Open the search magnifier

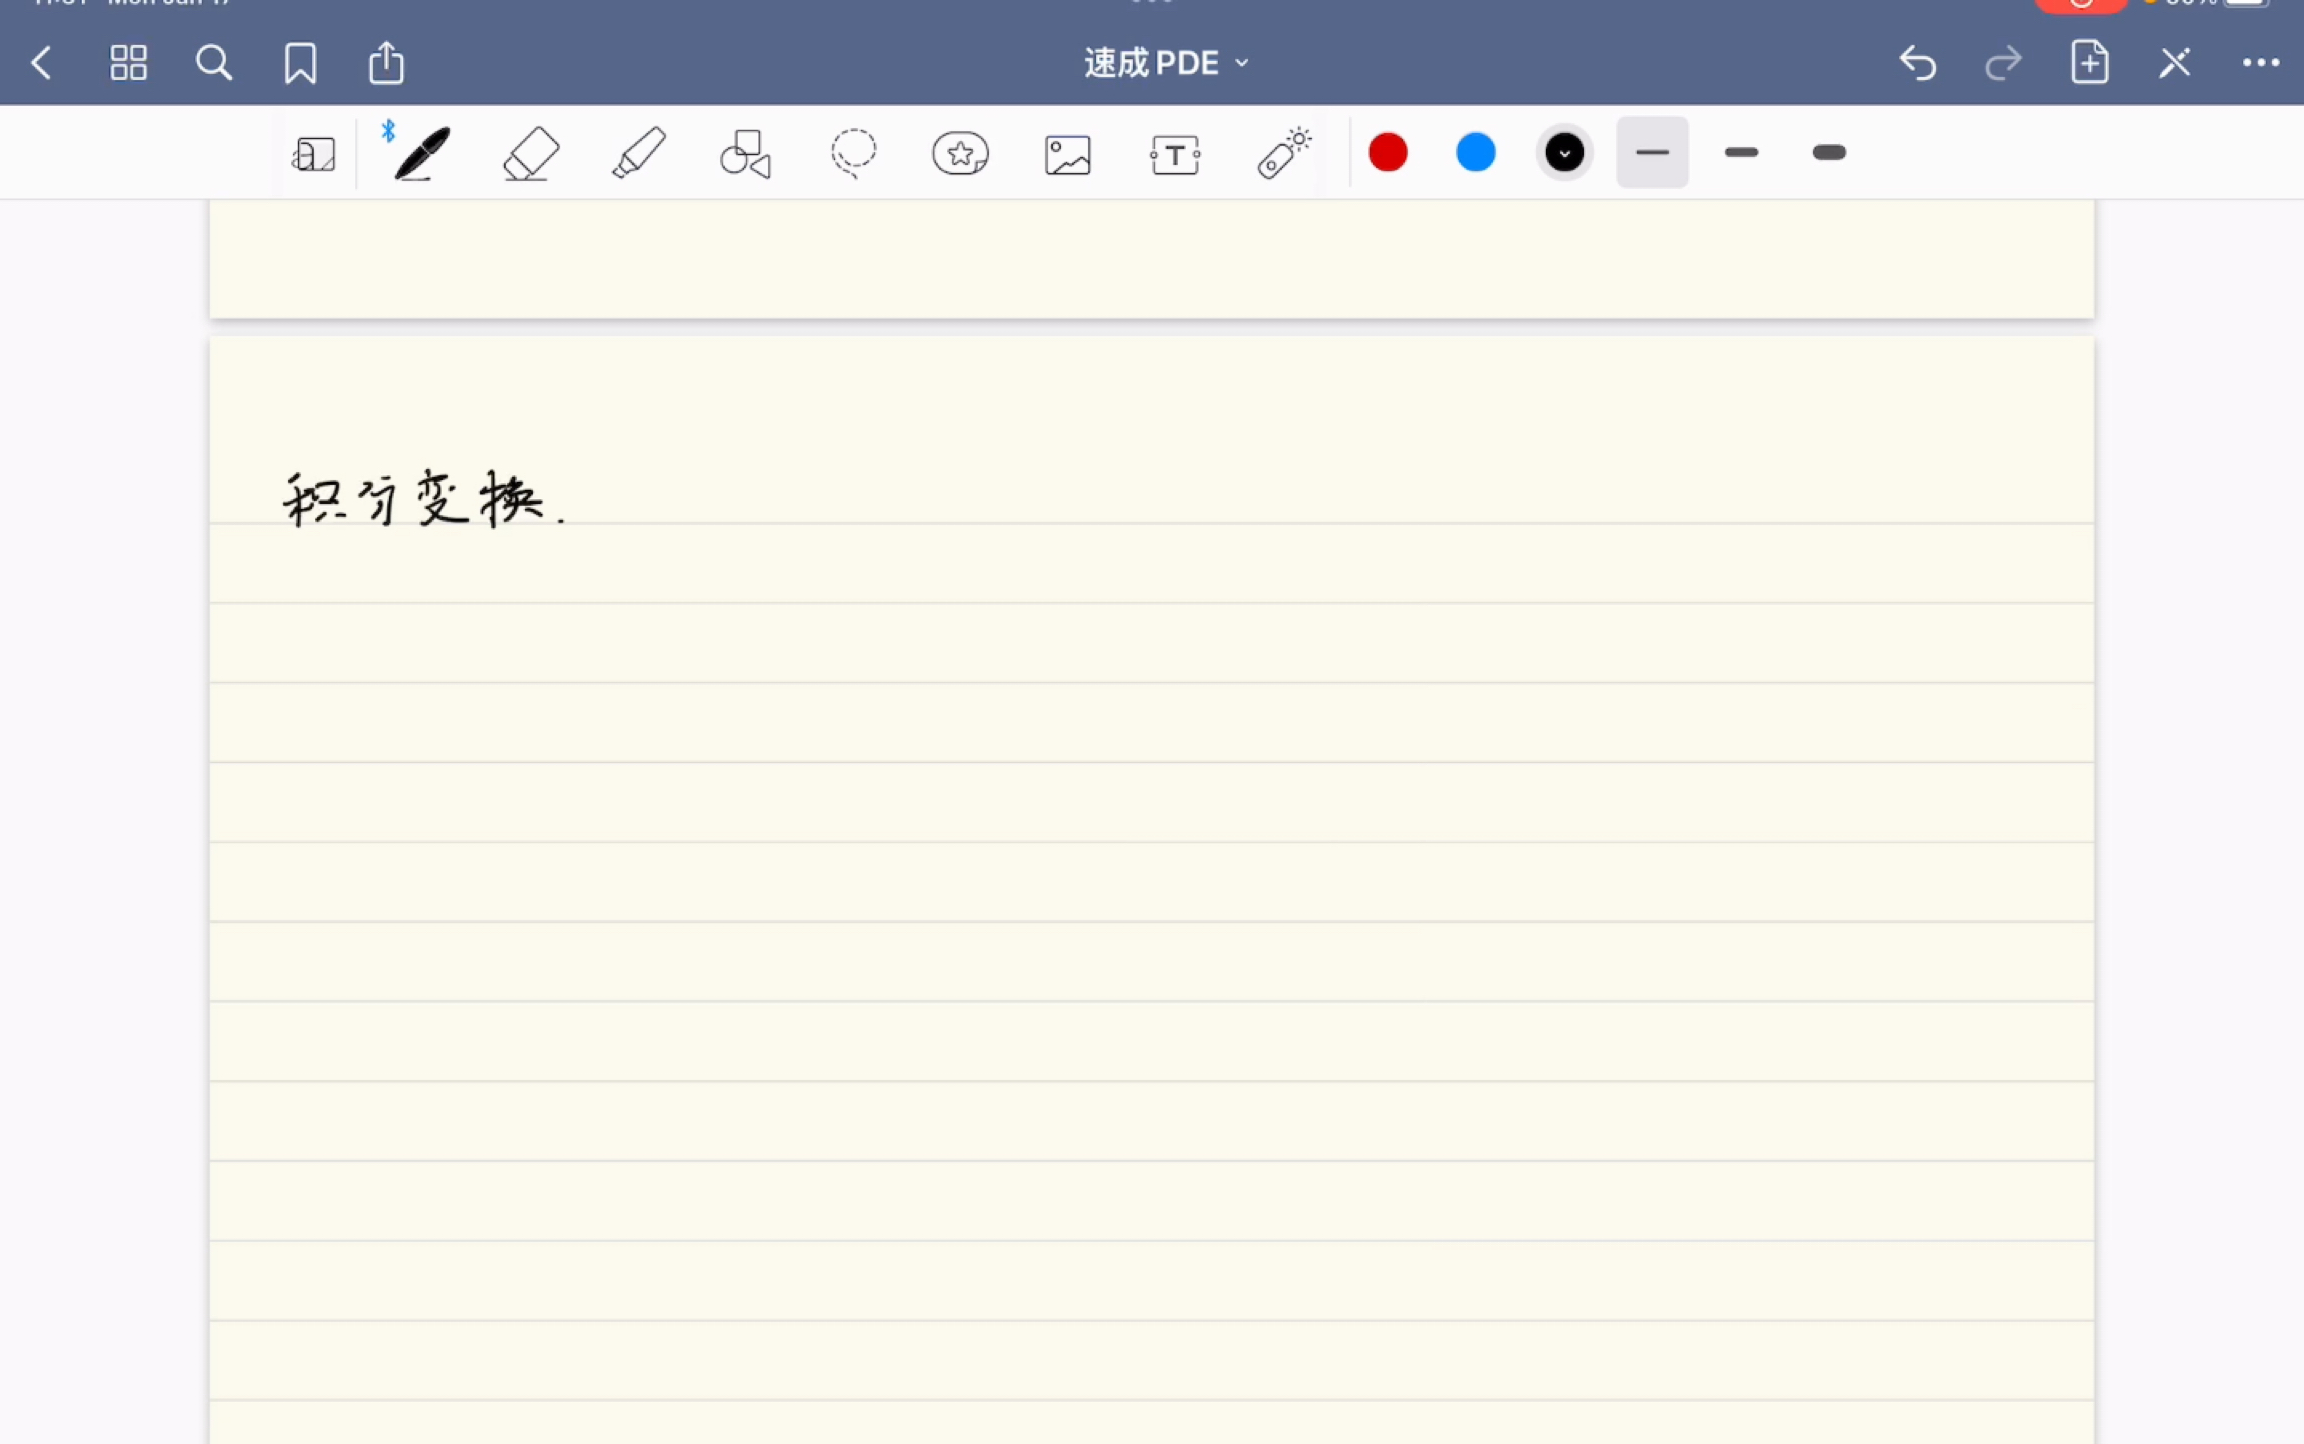[213, 63]
